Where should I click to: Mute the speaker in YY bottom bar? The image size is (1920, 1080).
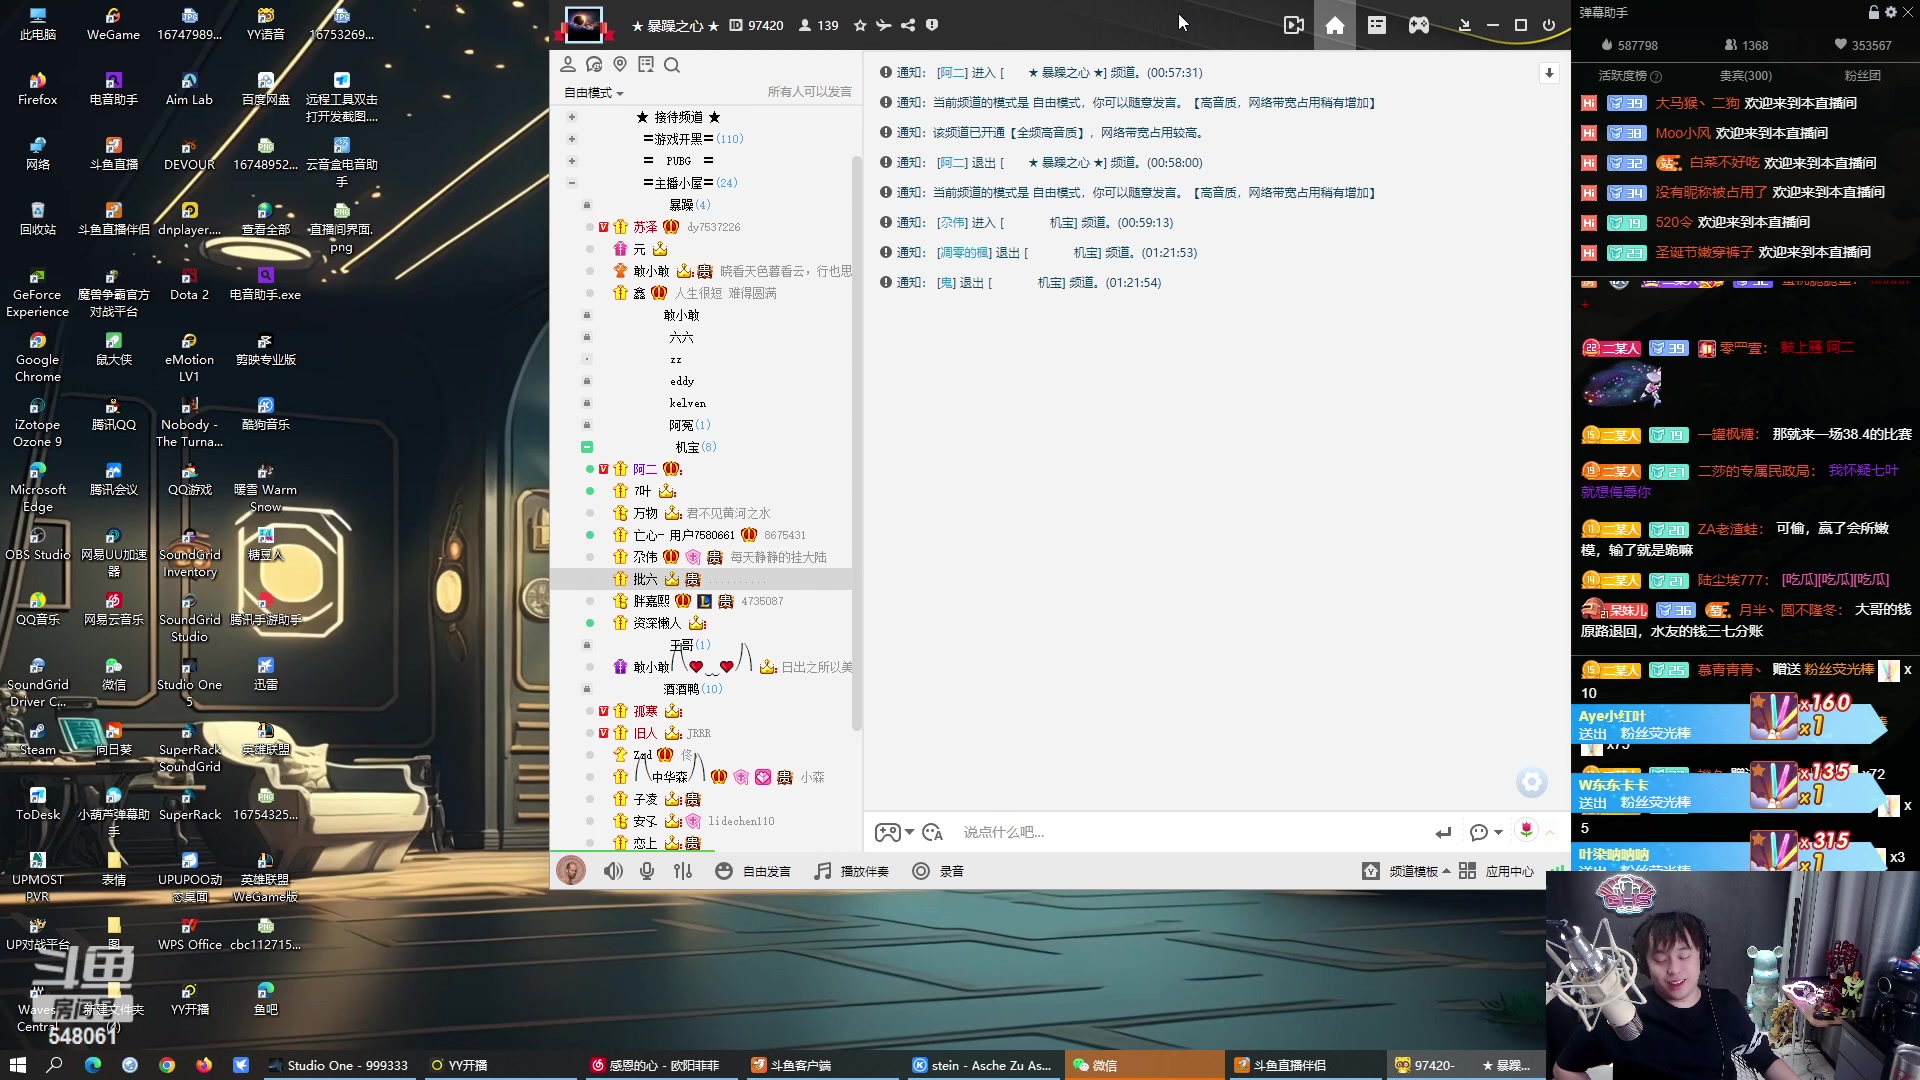click(613, 871)
